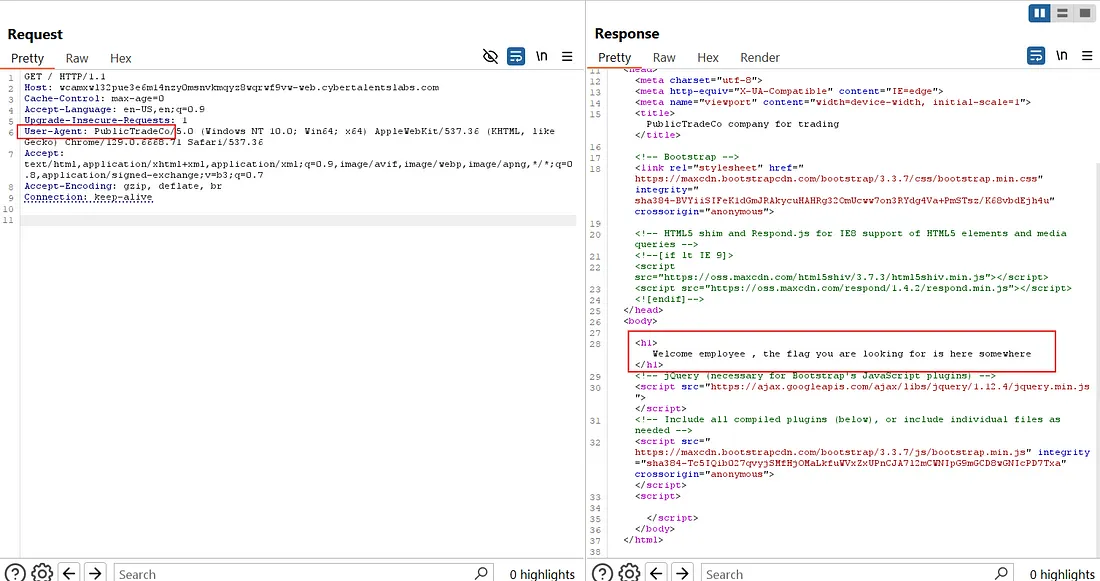The image size is (1100, 581).
Task: Click the "<!-- Bootstrap -->" comment line
Action: pyautogui.click(x=687, y=156)
